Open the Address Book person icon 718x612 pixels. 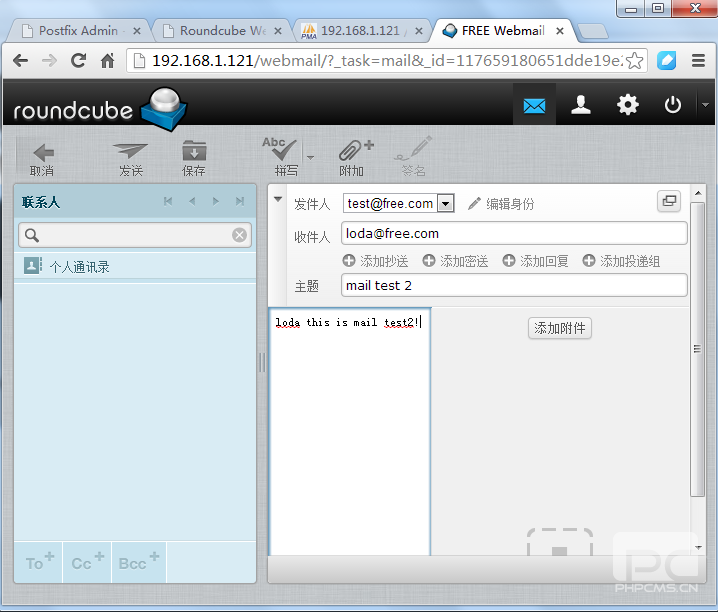coord(581,105)
